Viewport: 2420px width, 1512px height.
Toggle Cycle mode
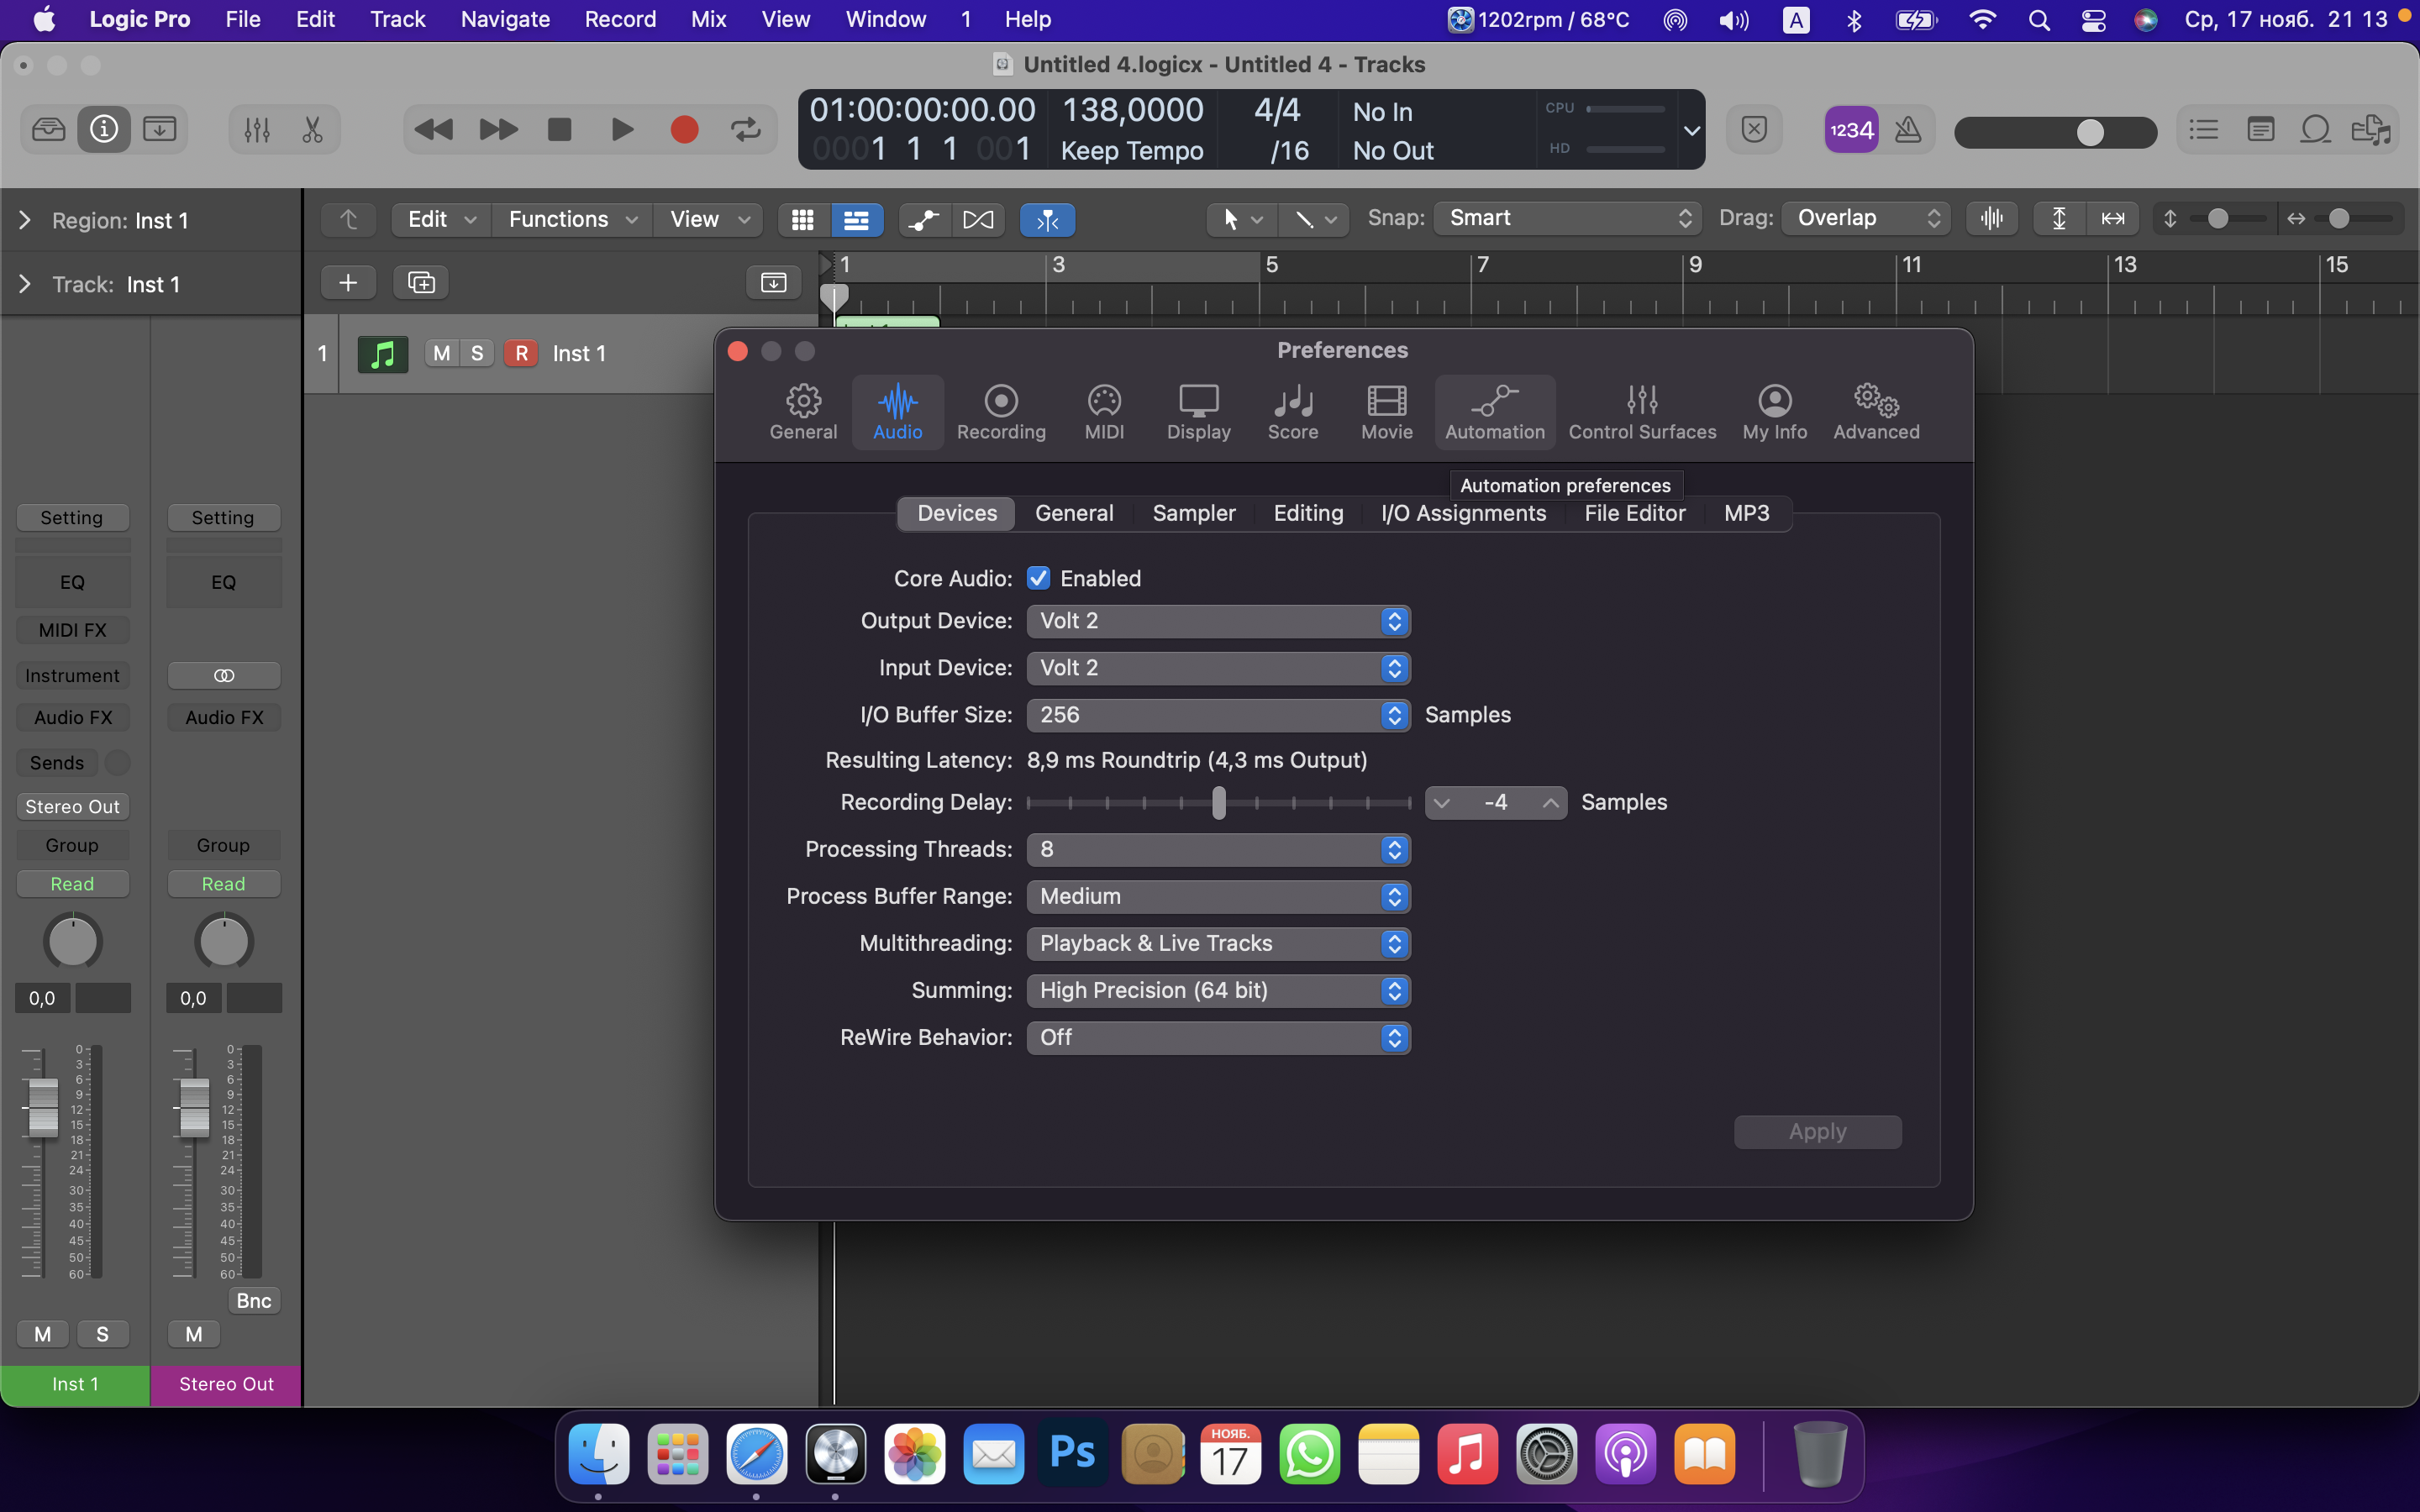click(x=746, y=129)
